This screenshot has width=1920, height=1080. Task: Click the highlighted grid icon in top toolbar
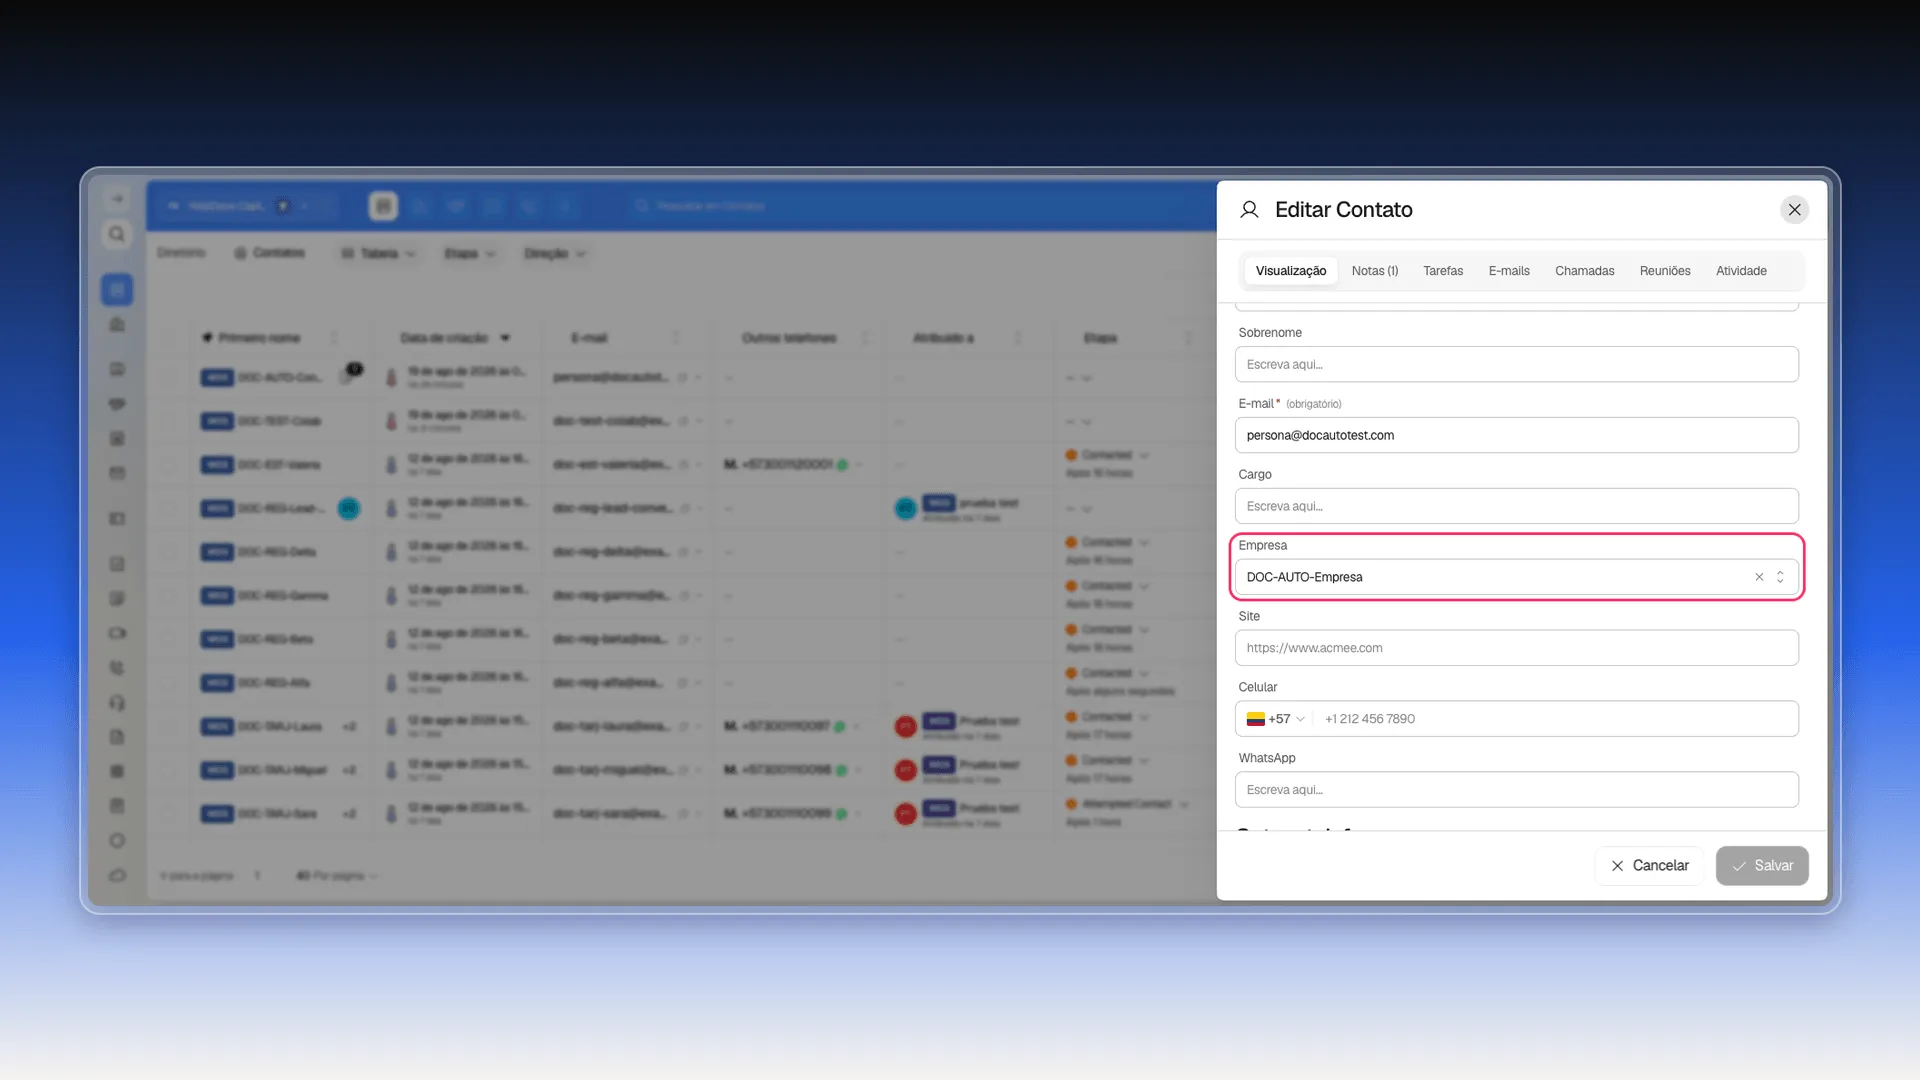383,206
